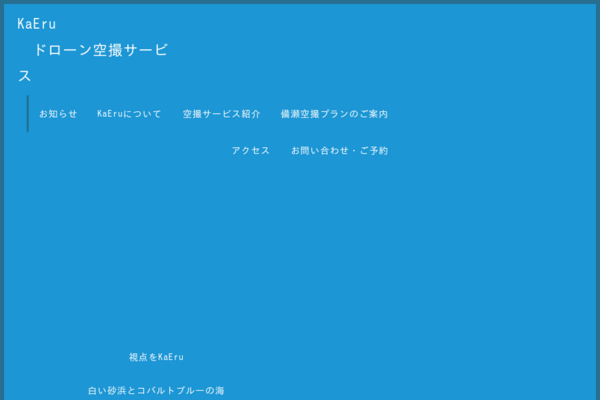Show the Bise aerial plan guide
This screenshot has height=400, width=600.
(x=334, y=114)
